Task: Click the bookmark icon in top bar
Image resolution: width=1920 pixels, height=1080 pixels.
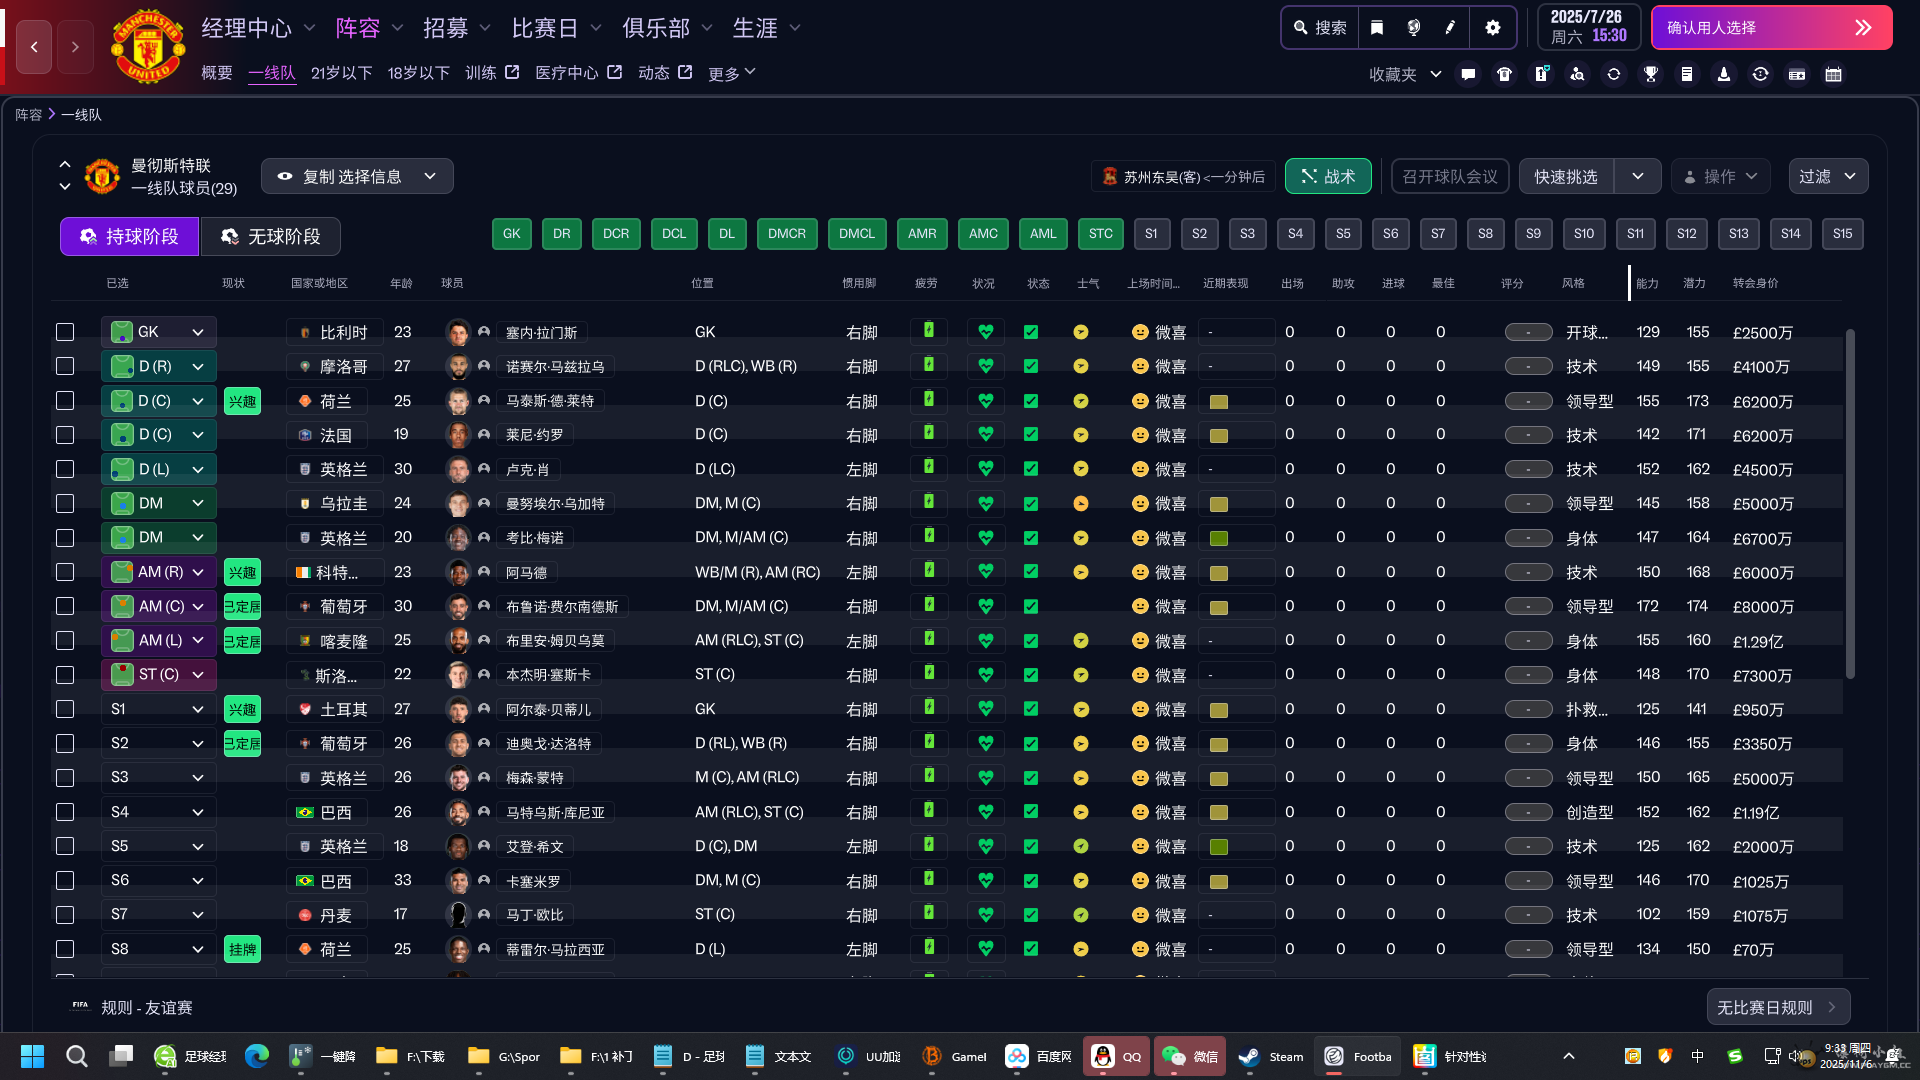Action: tap(1377, 28)
